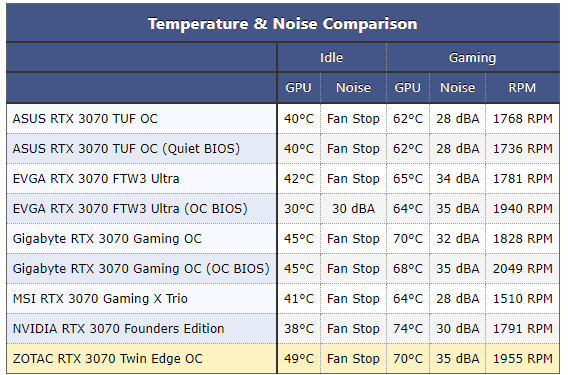This screenshot has height=375, width=568.
Task: Select the 1510 RPM cell for MSI
Action: point(523,299)
